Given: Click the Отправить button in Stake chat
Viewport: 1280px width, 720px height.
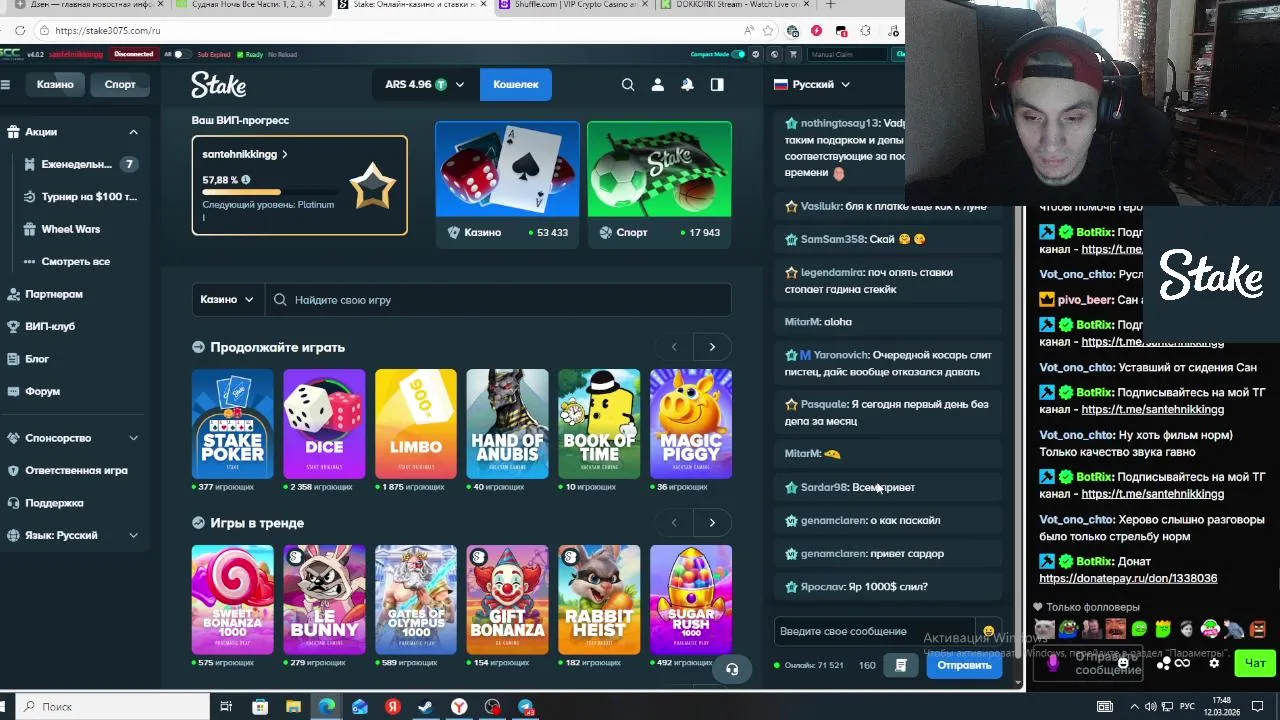Looking at the screenshot, I should point(964,665).
